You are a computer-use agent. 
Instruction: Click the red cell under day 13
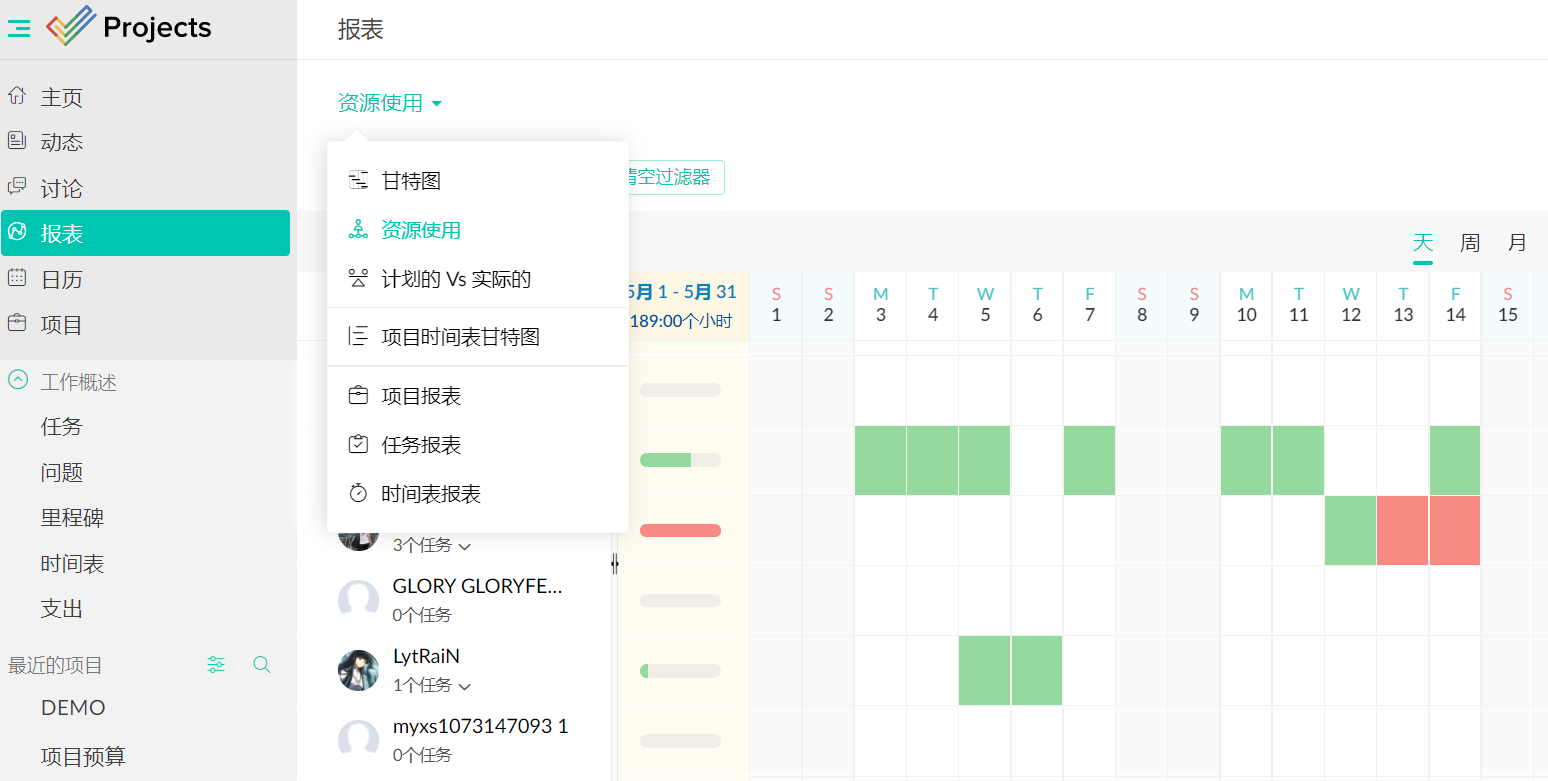click(x=1403, y=530)
